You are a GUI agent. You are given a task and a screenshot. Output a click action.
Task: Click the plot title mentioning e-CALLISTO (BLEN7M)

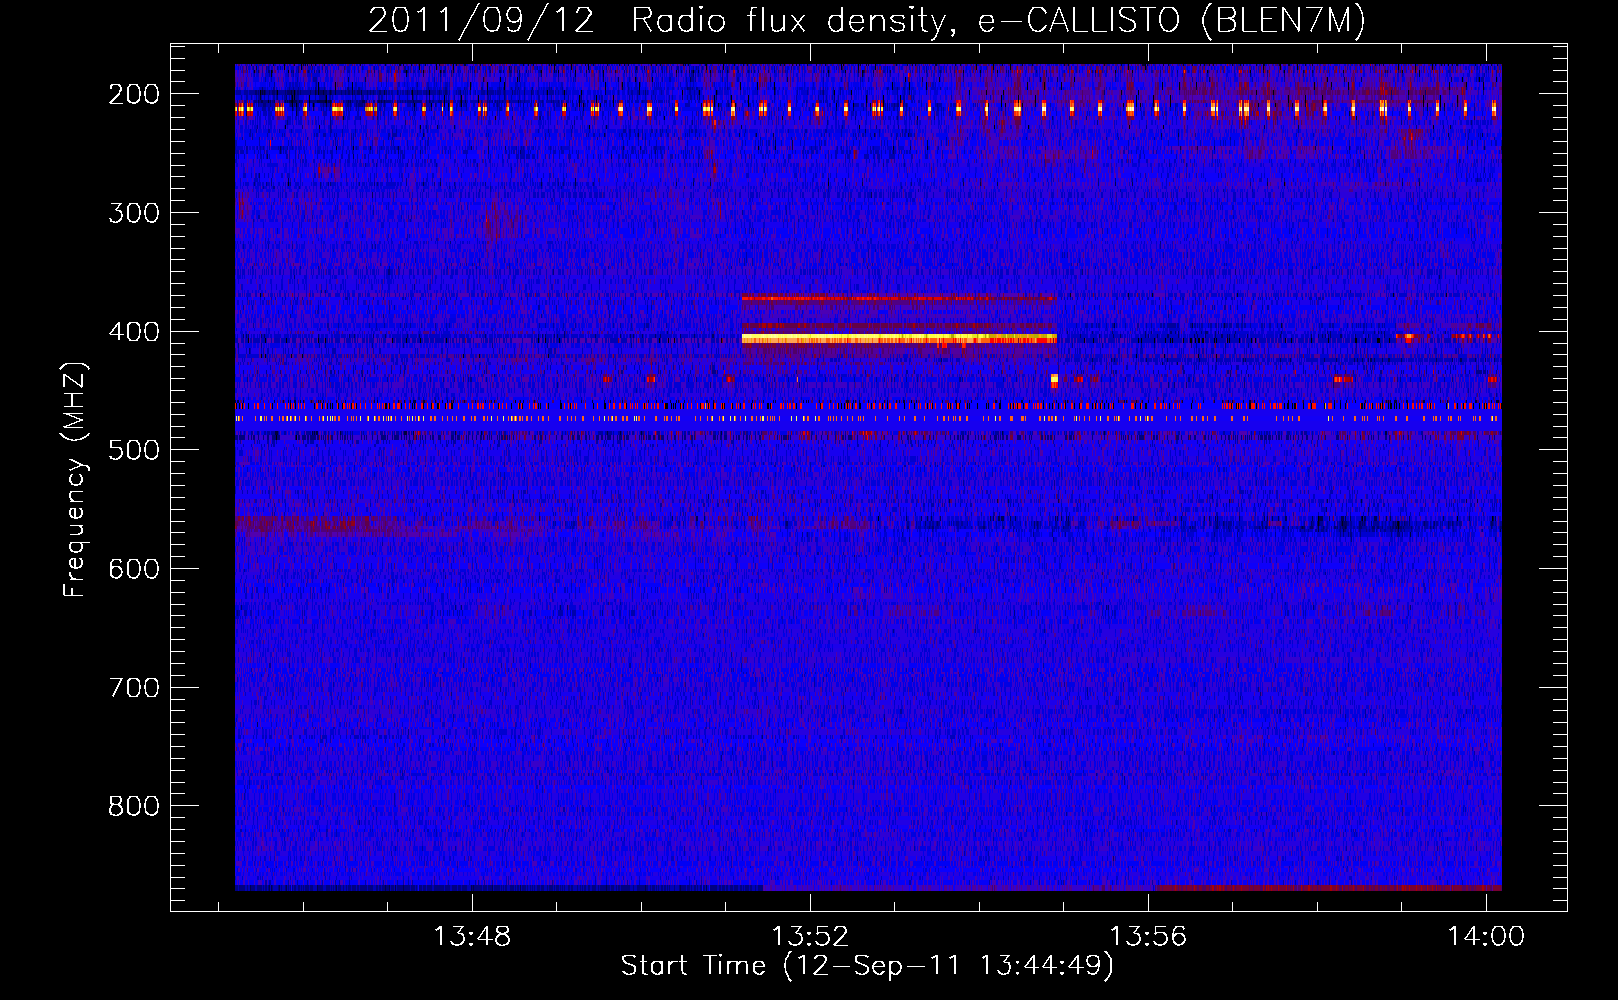(x=867, y=20)
